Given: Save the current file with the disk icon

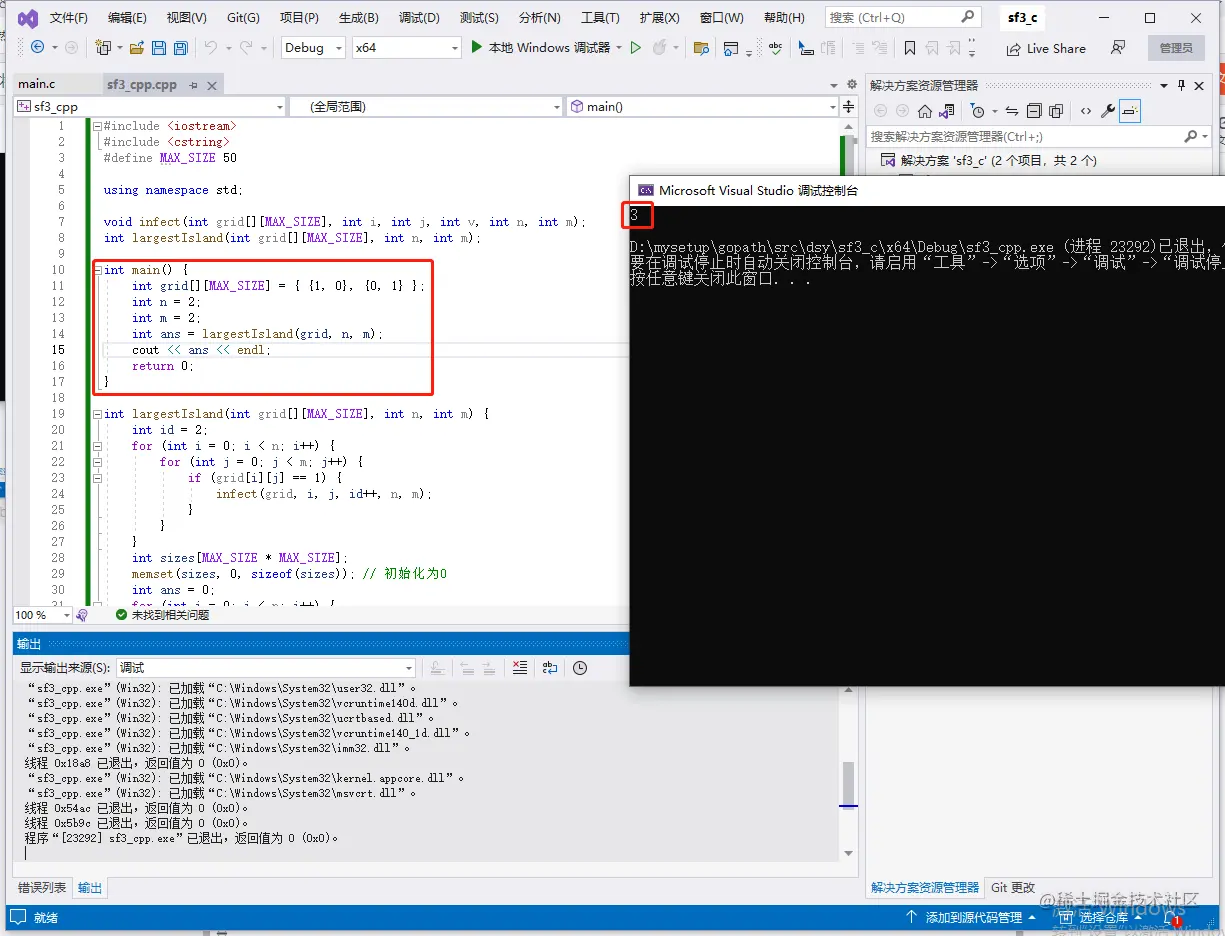Looking at the screenshot, I should tap(158, 48).
